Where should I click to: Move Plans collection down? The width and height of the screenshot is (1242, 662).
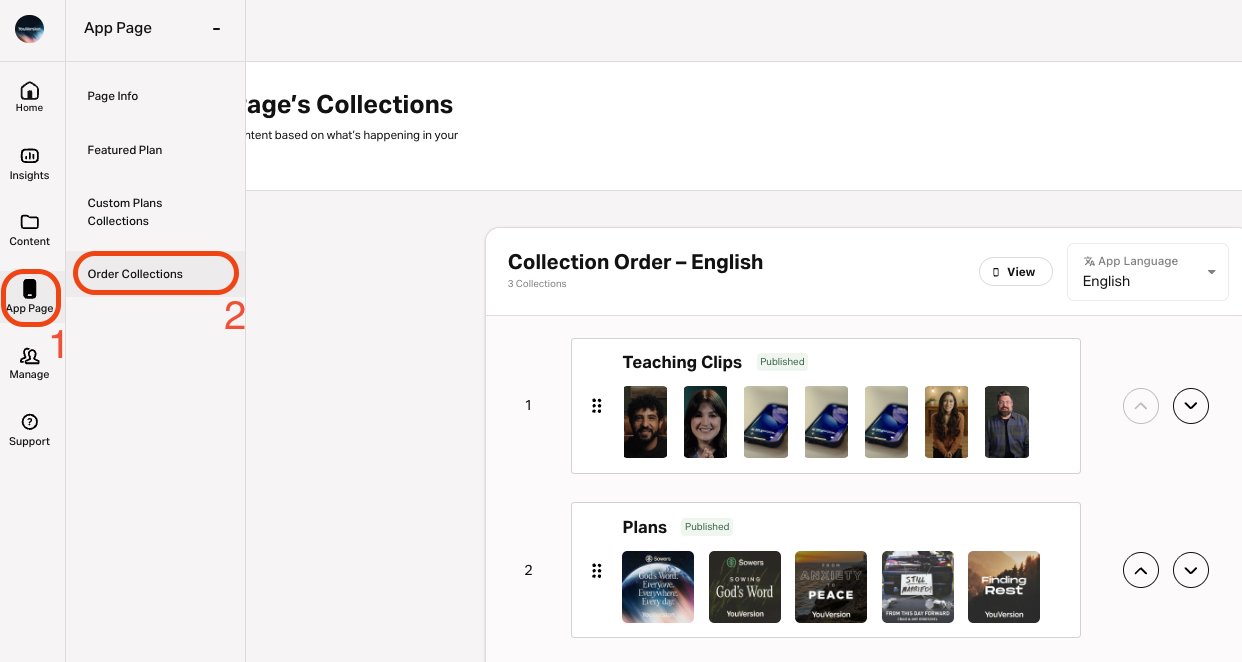(1191, 570)
